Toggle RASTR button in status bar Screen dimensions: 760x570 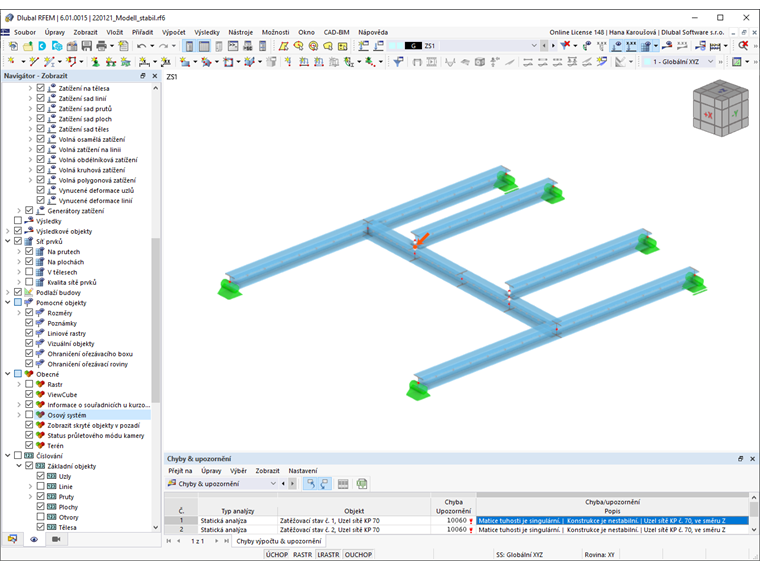point(302,554)
